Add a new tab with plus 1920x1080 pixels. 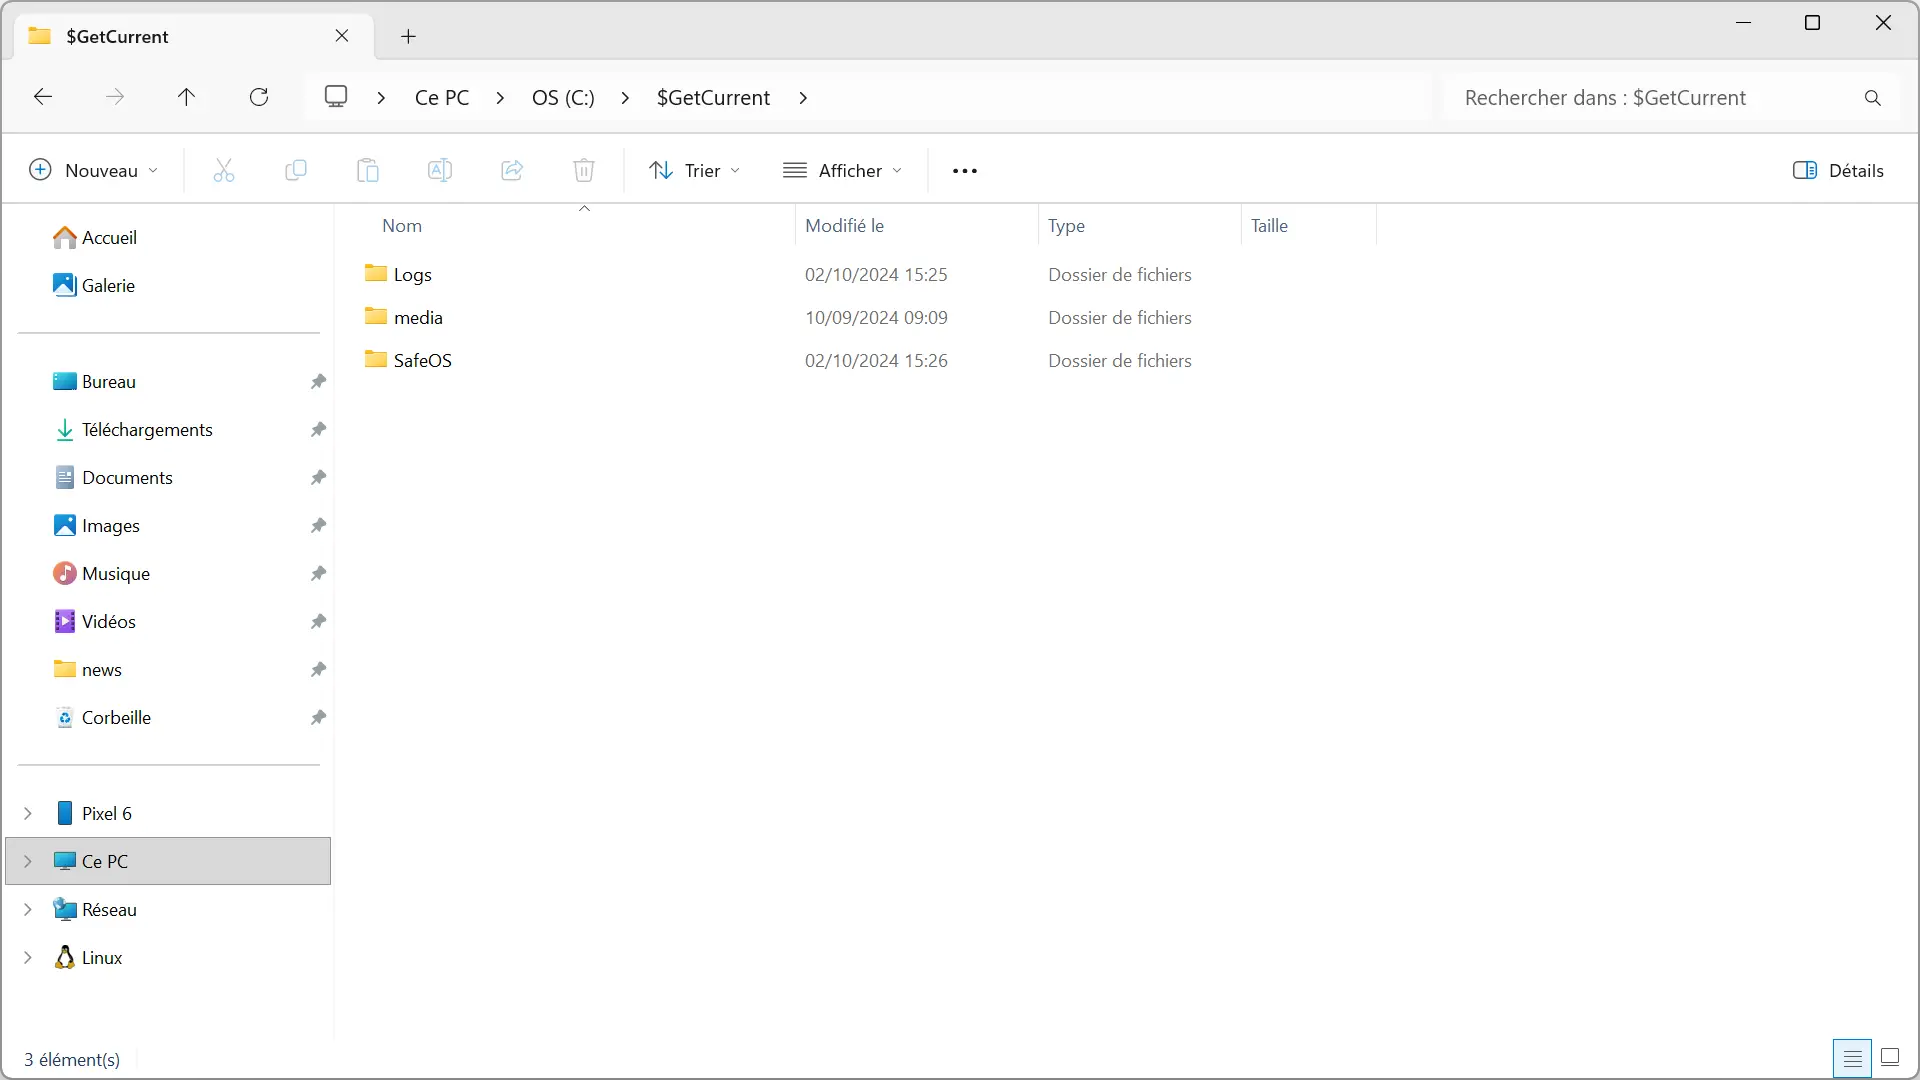(408, 37)
